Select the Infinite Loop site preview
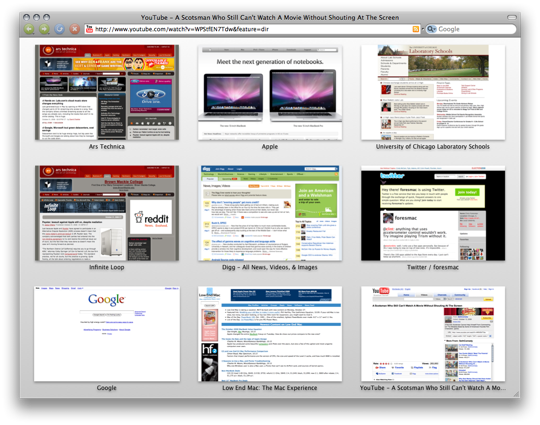 click(107, 213)
